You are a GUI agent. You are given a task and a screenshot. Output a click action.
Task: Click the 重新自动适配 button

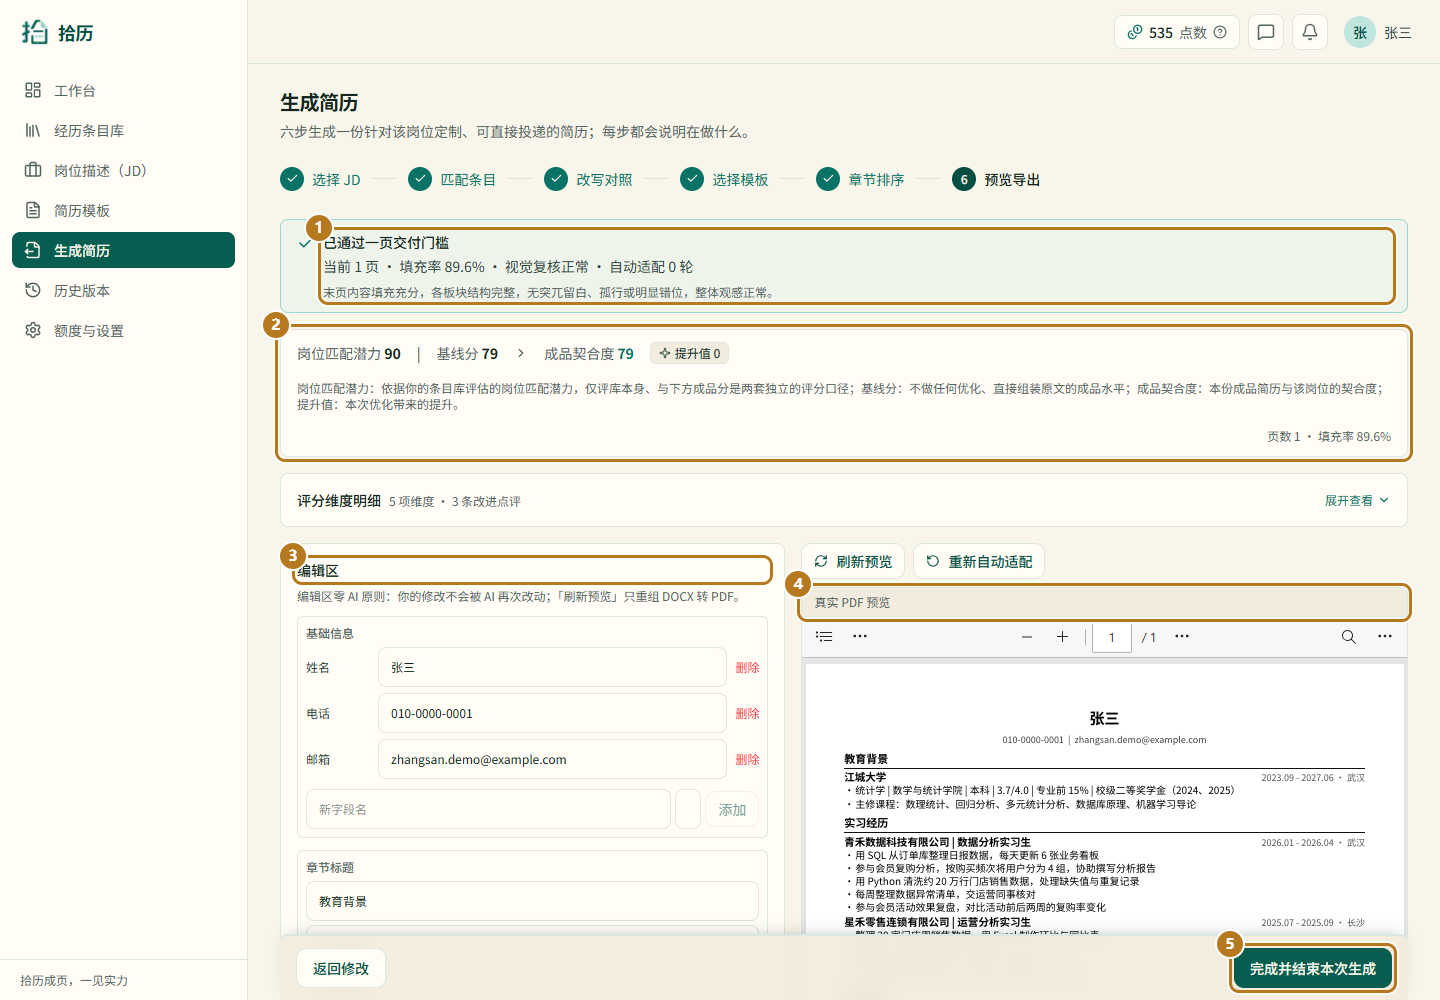click(x=979, y=561)
